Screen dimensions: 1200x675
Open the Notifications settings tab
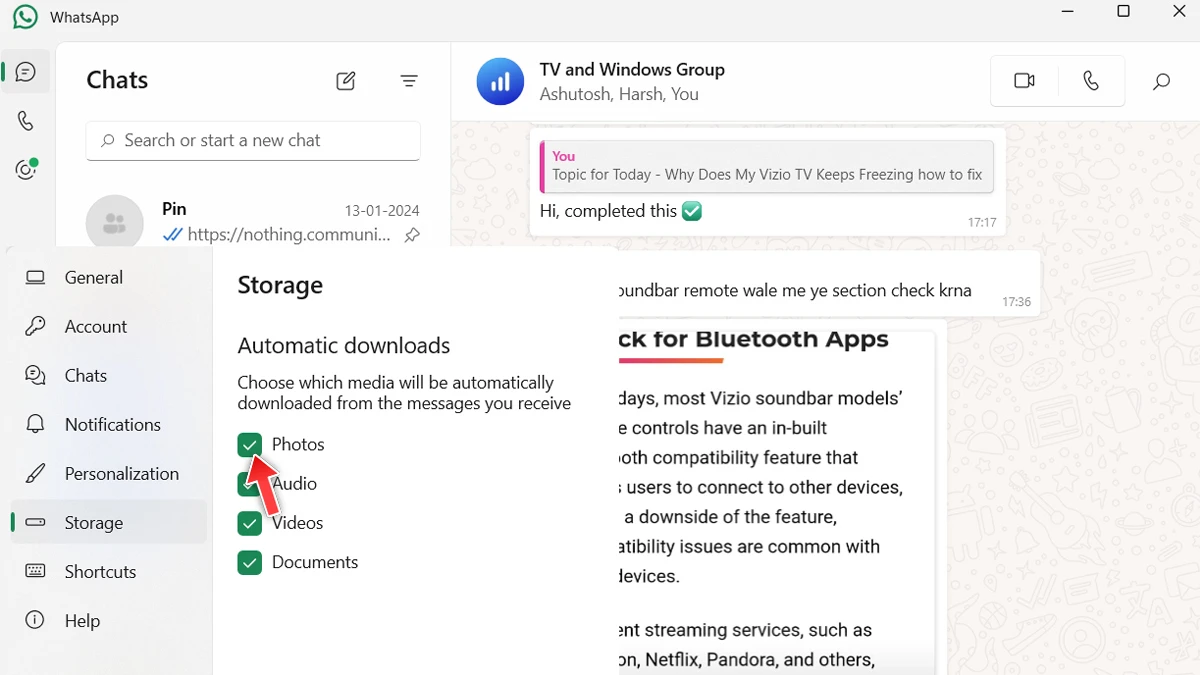click(x=108, y=425)
